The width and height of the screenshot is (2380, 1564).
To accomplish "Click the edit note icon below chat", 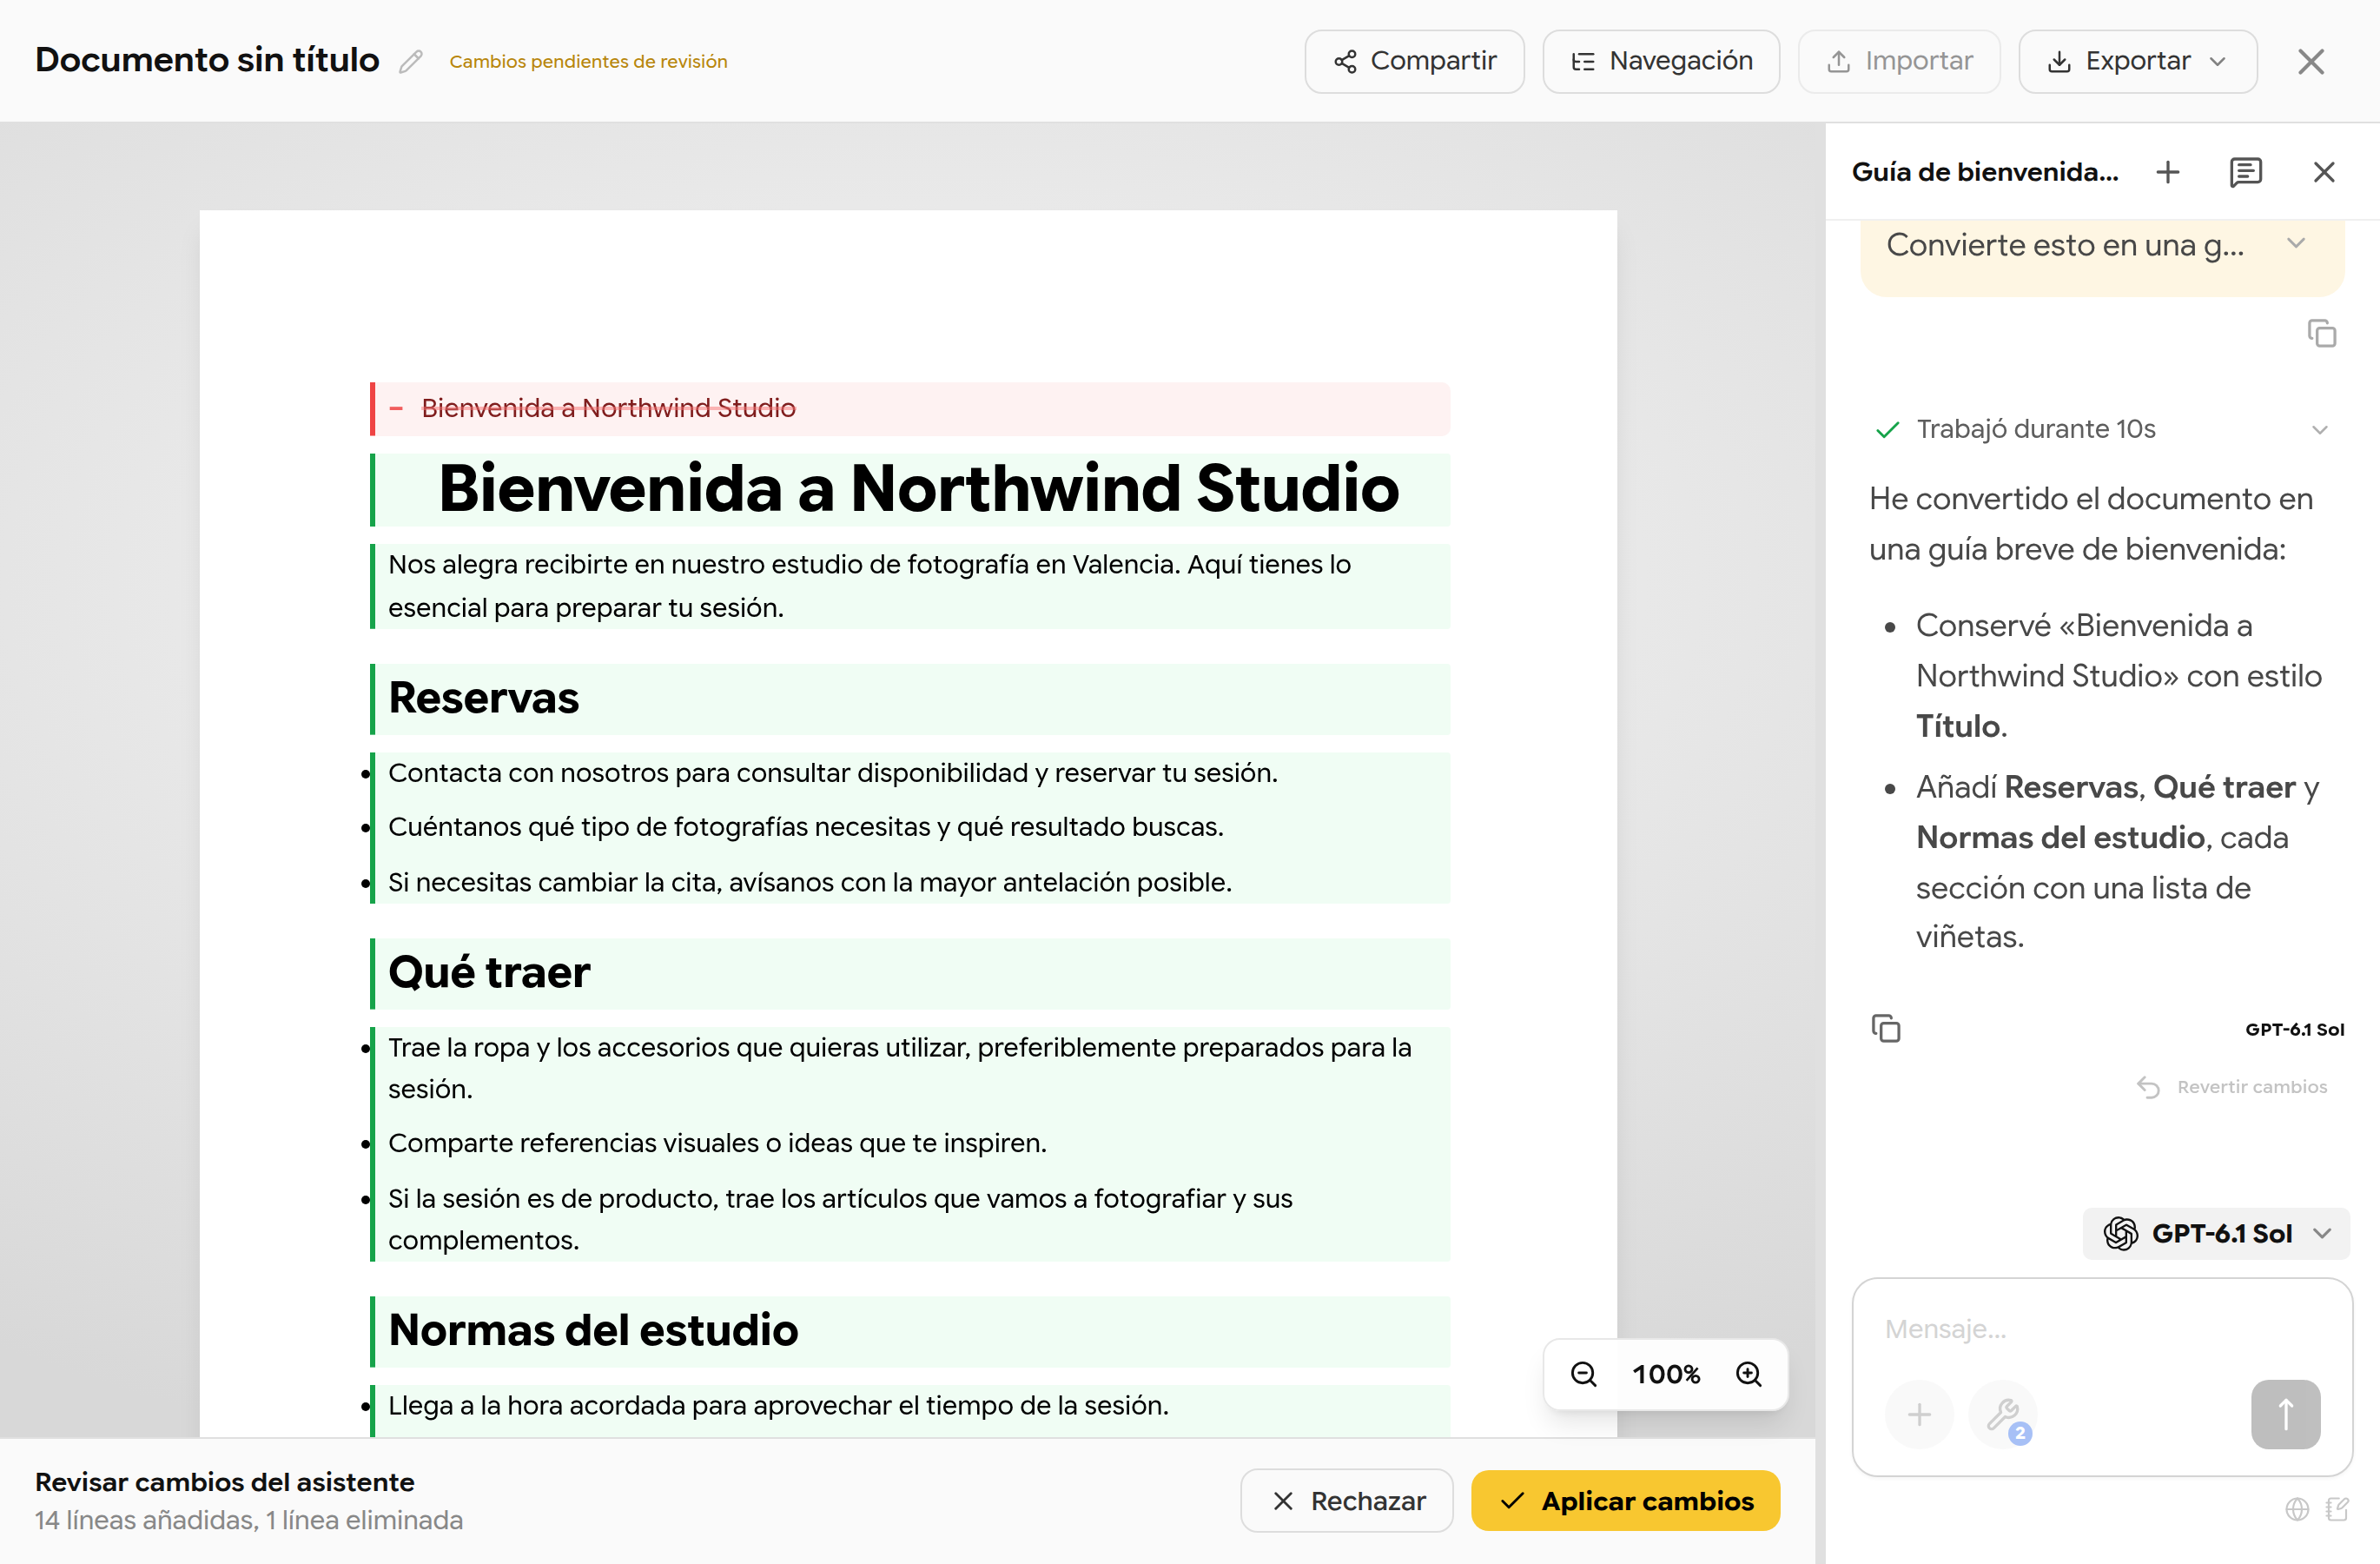I will (x=2337, y=1509).
